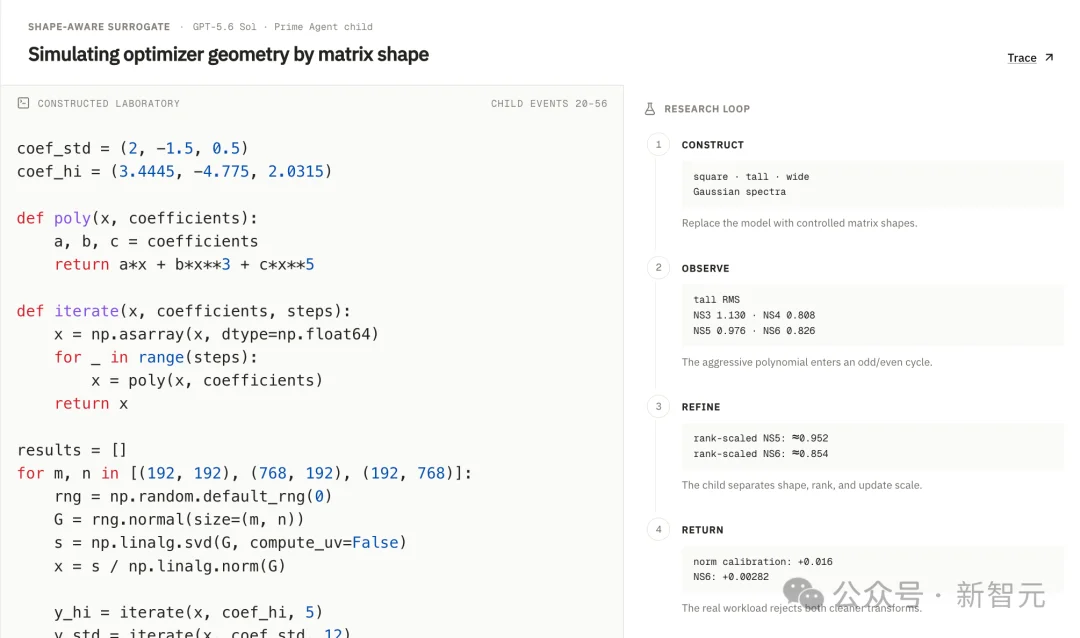This screenshot has height=638, width=1080.
Task: Click the Prime Agent child breadcrumb
Action: tap(323, 27)
